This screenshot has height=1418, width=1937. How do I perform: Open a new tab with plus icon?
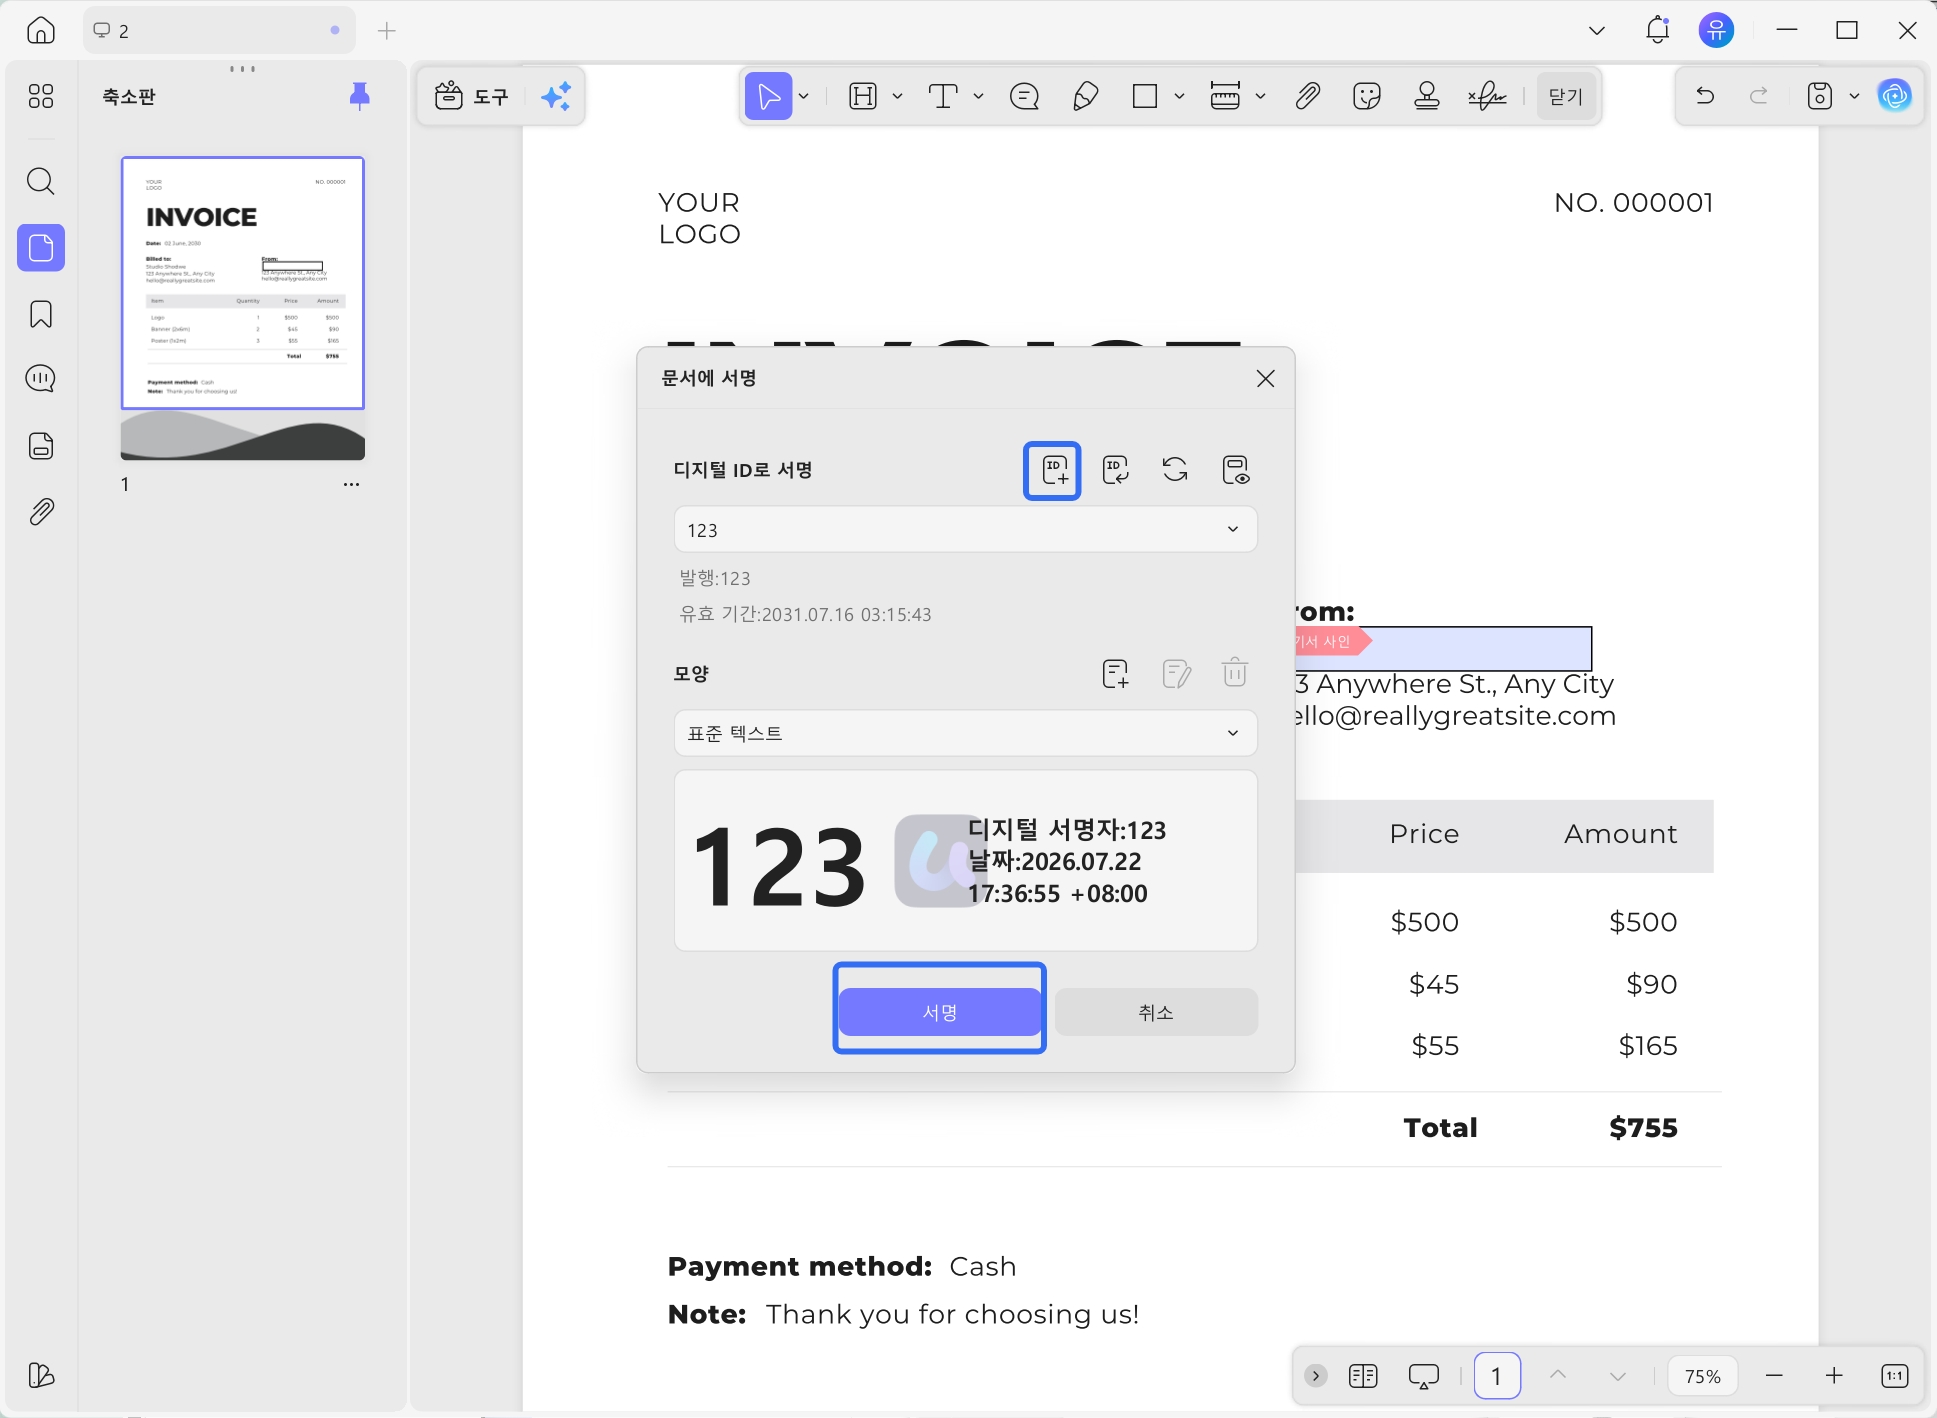pyautogui.click(x=387, y=31)
